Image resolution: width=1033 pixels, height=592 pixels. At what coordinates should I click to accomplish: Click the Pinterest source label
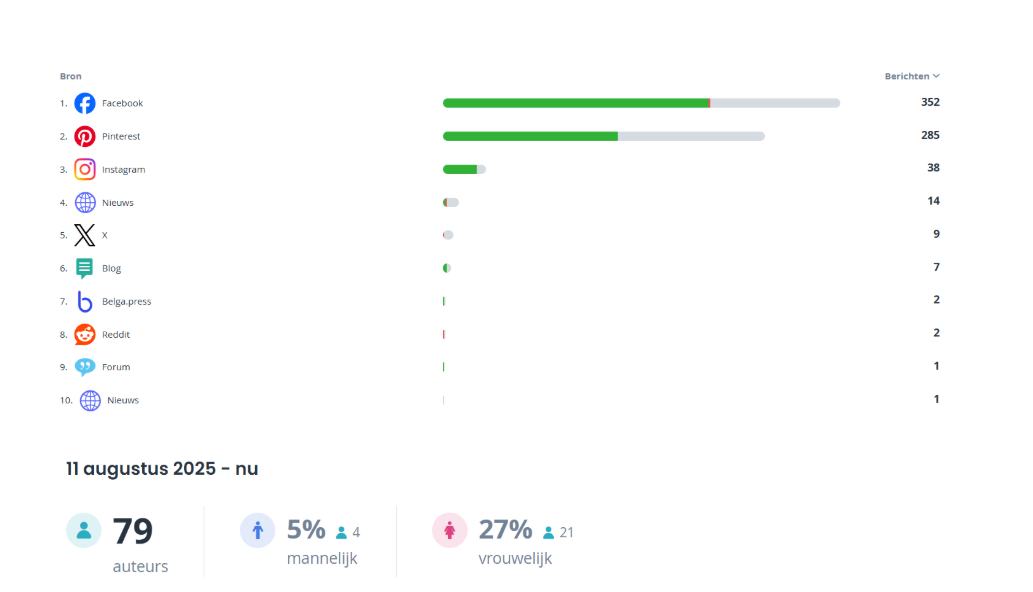pos(121,135)
